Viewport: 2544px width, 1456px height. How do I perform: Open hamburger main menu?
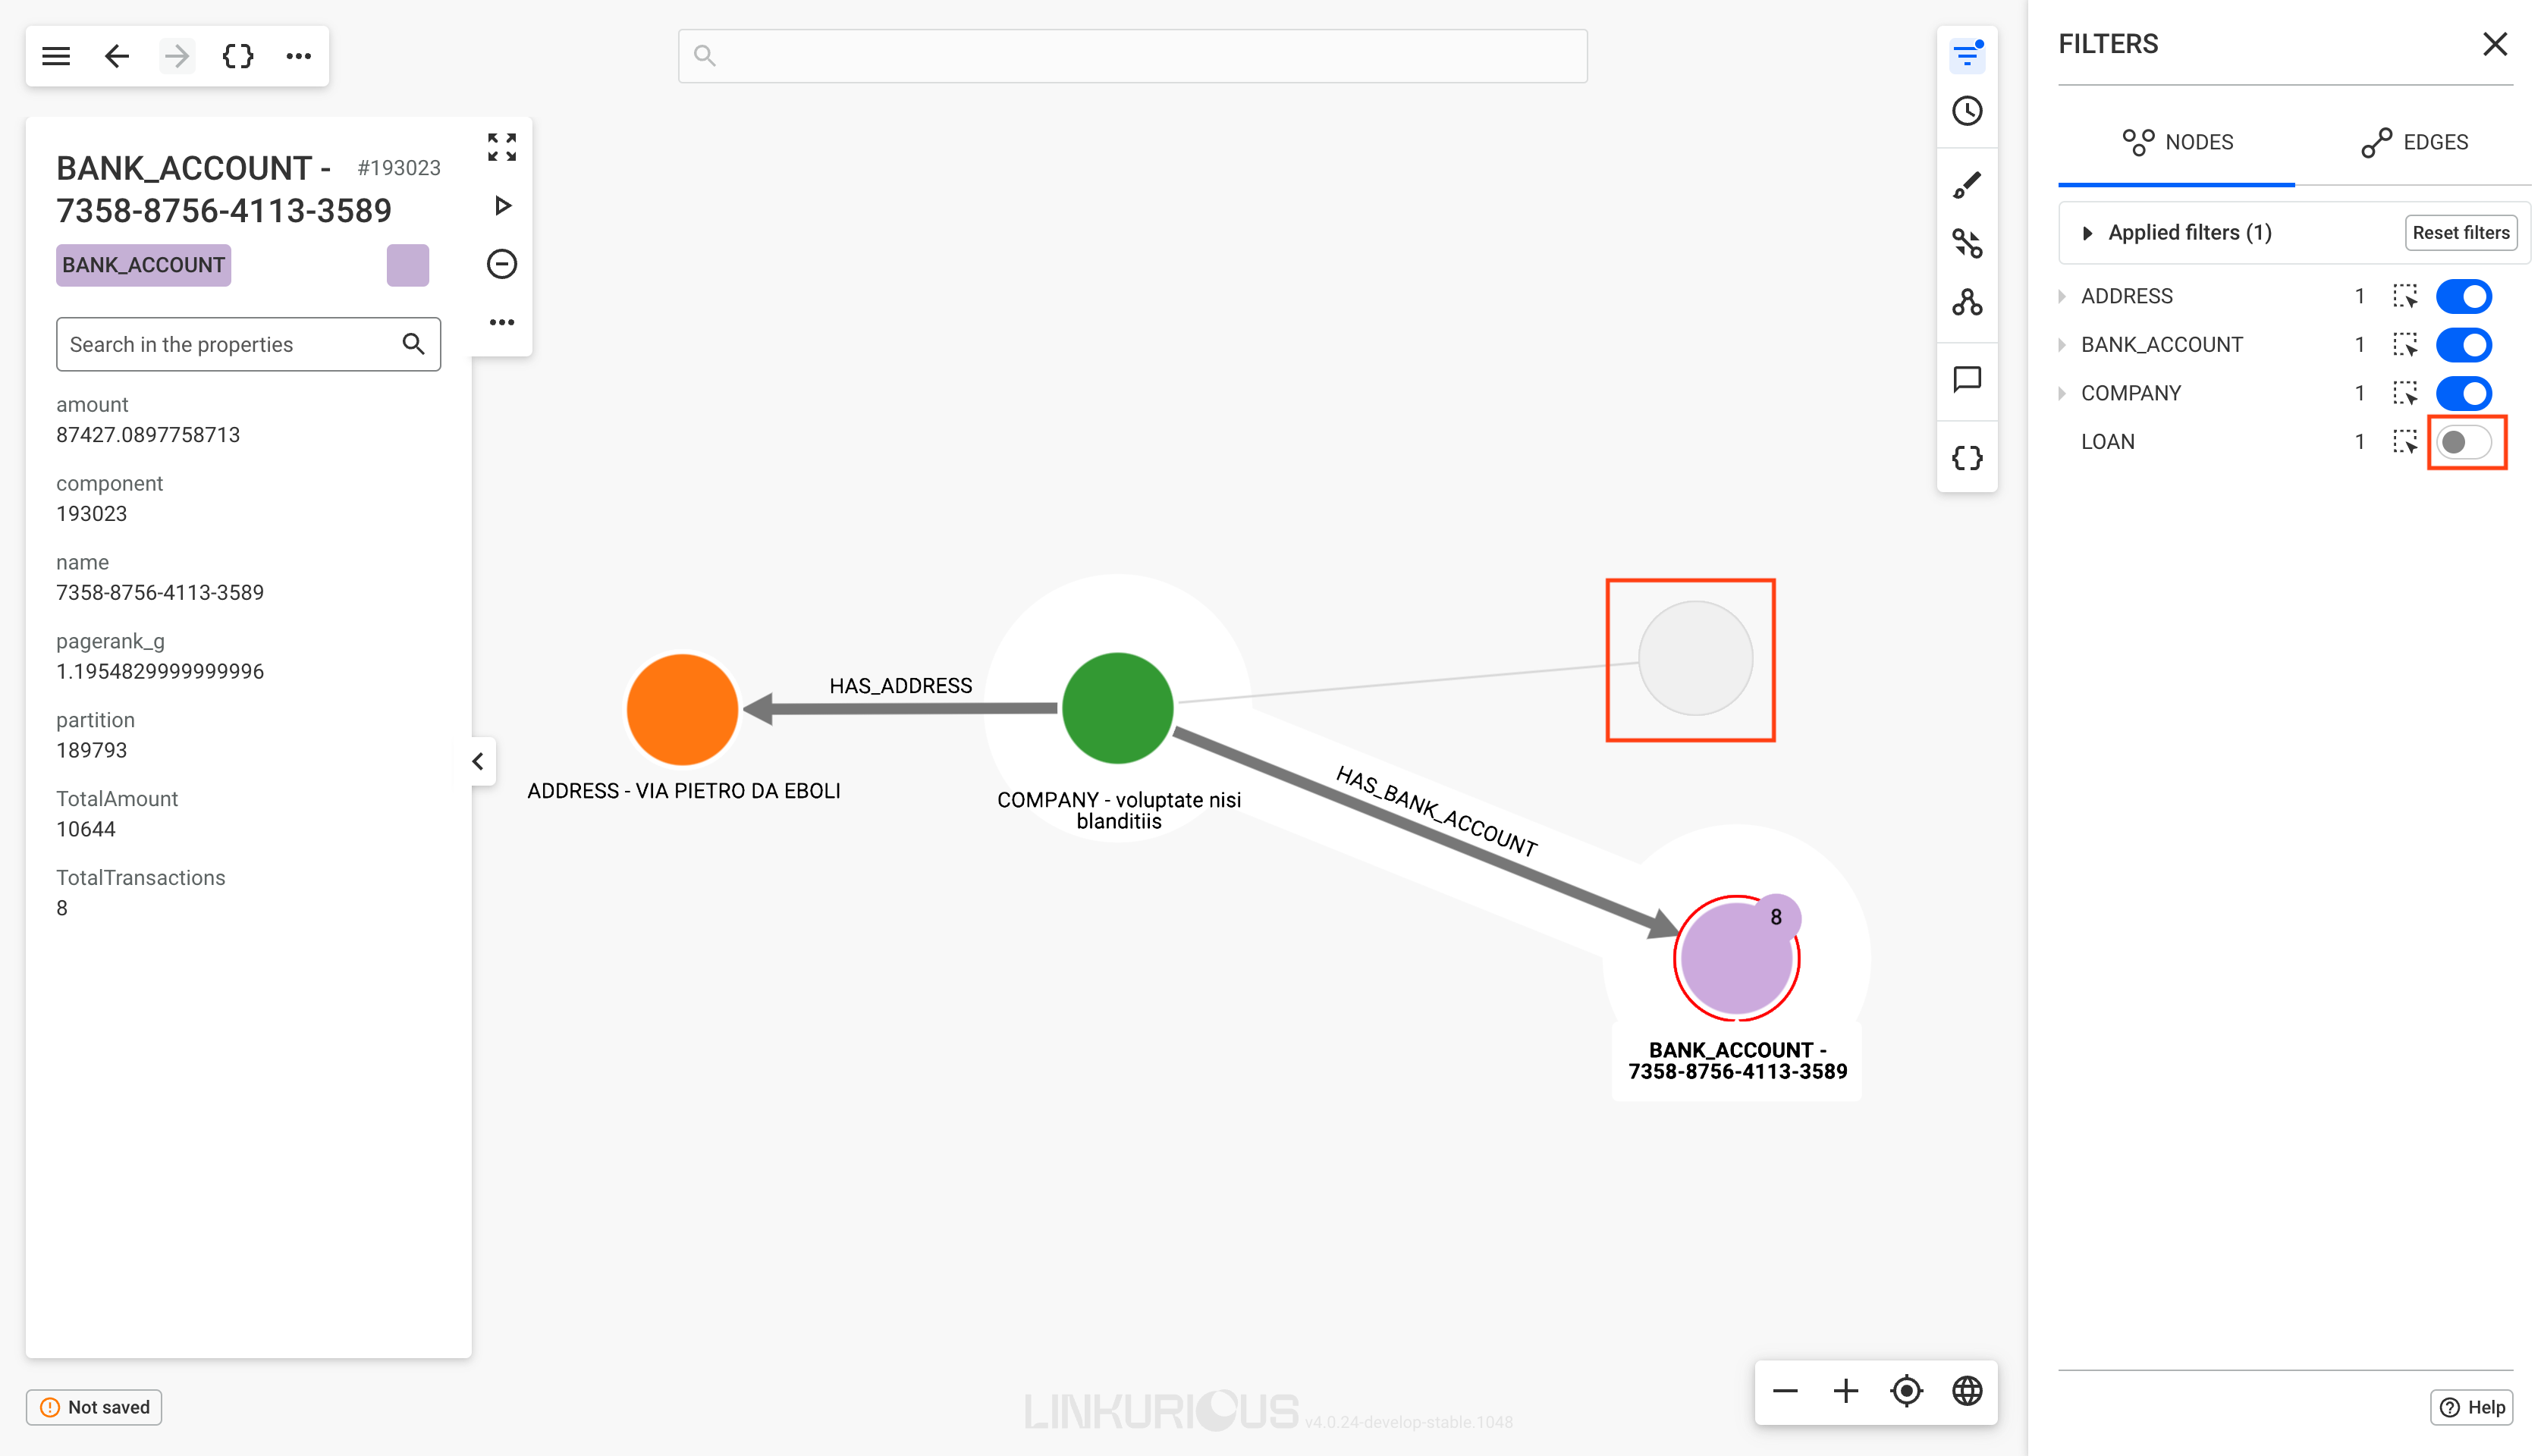point(56,56)
